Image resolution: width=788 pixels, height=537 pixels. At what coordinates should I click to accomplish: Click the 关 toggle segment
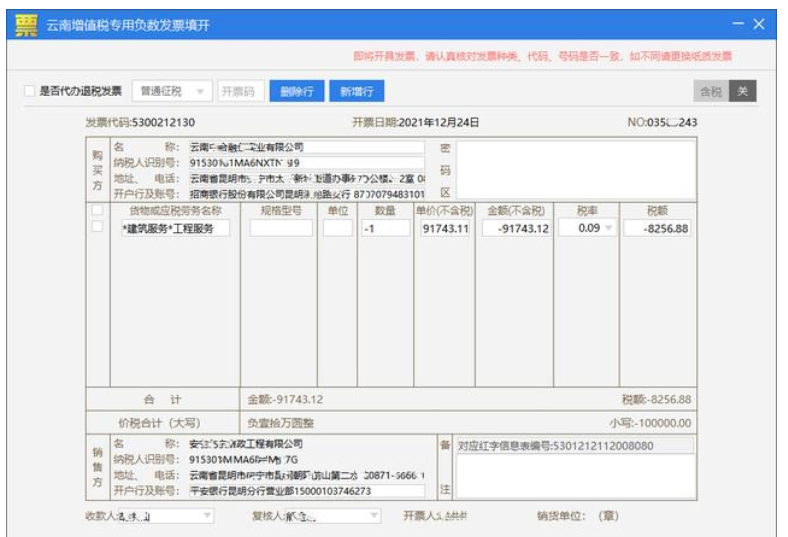[x=743, y=91]
